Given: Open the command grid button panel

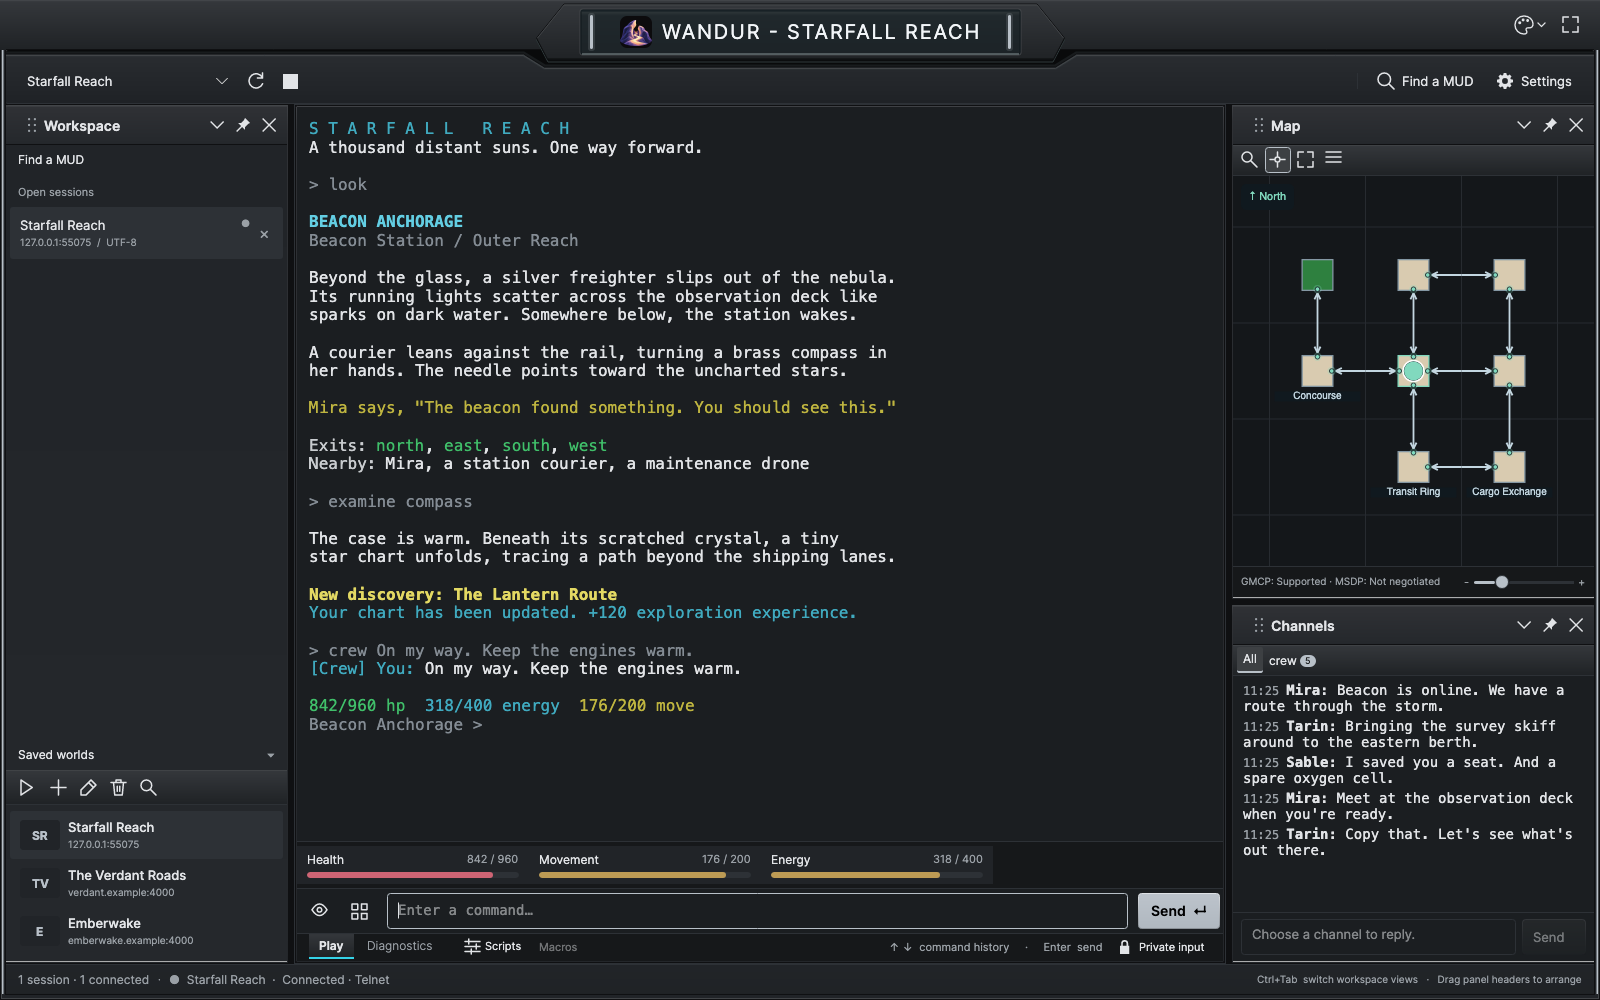Looking at the screenshot, I should click(x=359, y=911).
